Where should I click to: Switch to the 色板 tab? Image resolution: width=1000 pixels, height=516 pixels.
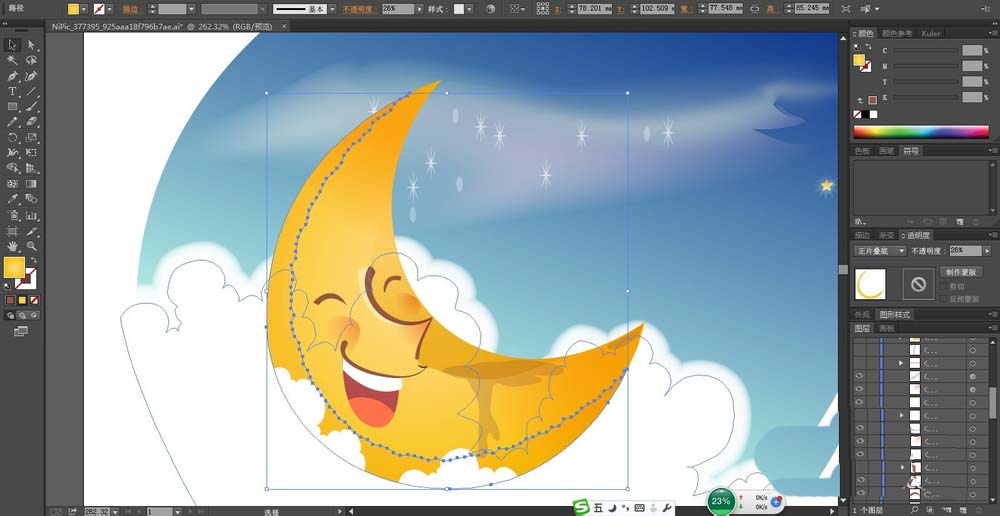(x=862, y=151)
